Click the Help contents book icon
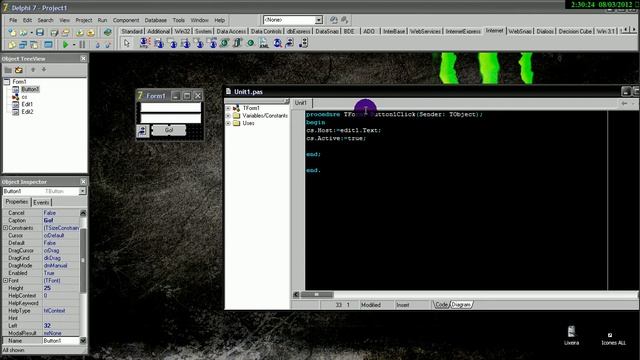Viewport: 640px width, 360px height. pyautogui.click(x=107, y=32)
